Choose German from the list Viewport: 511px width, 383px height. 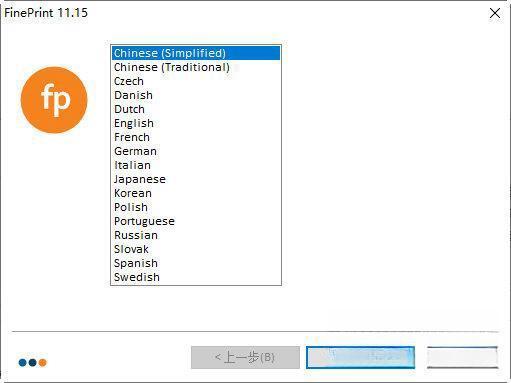point(196,151)
